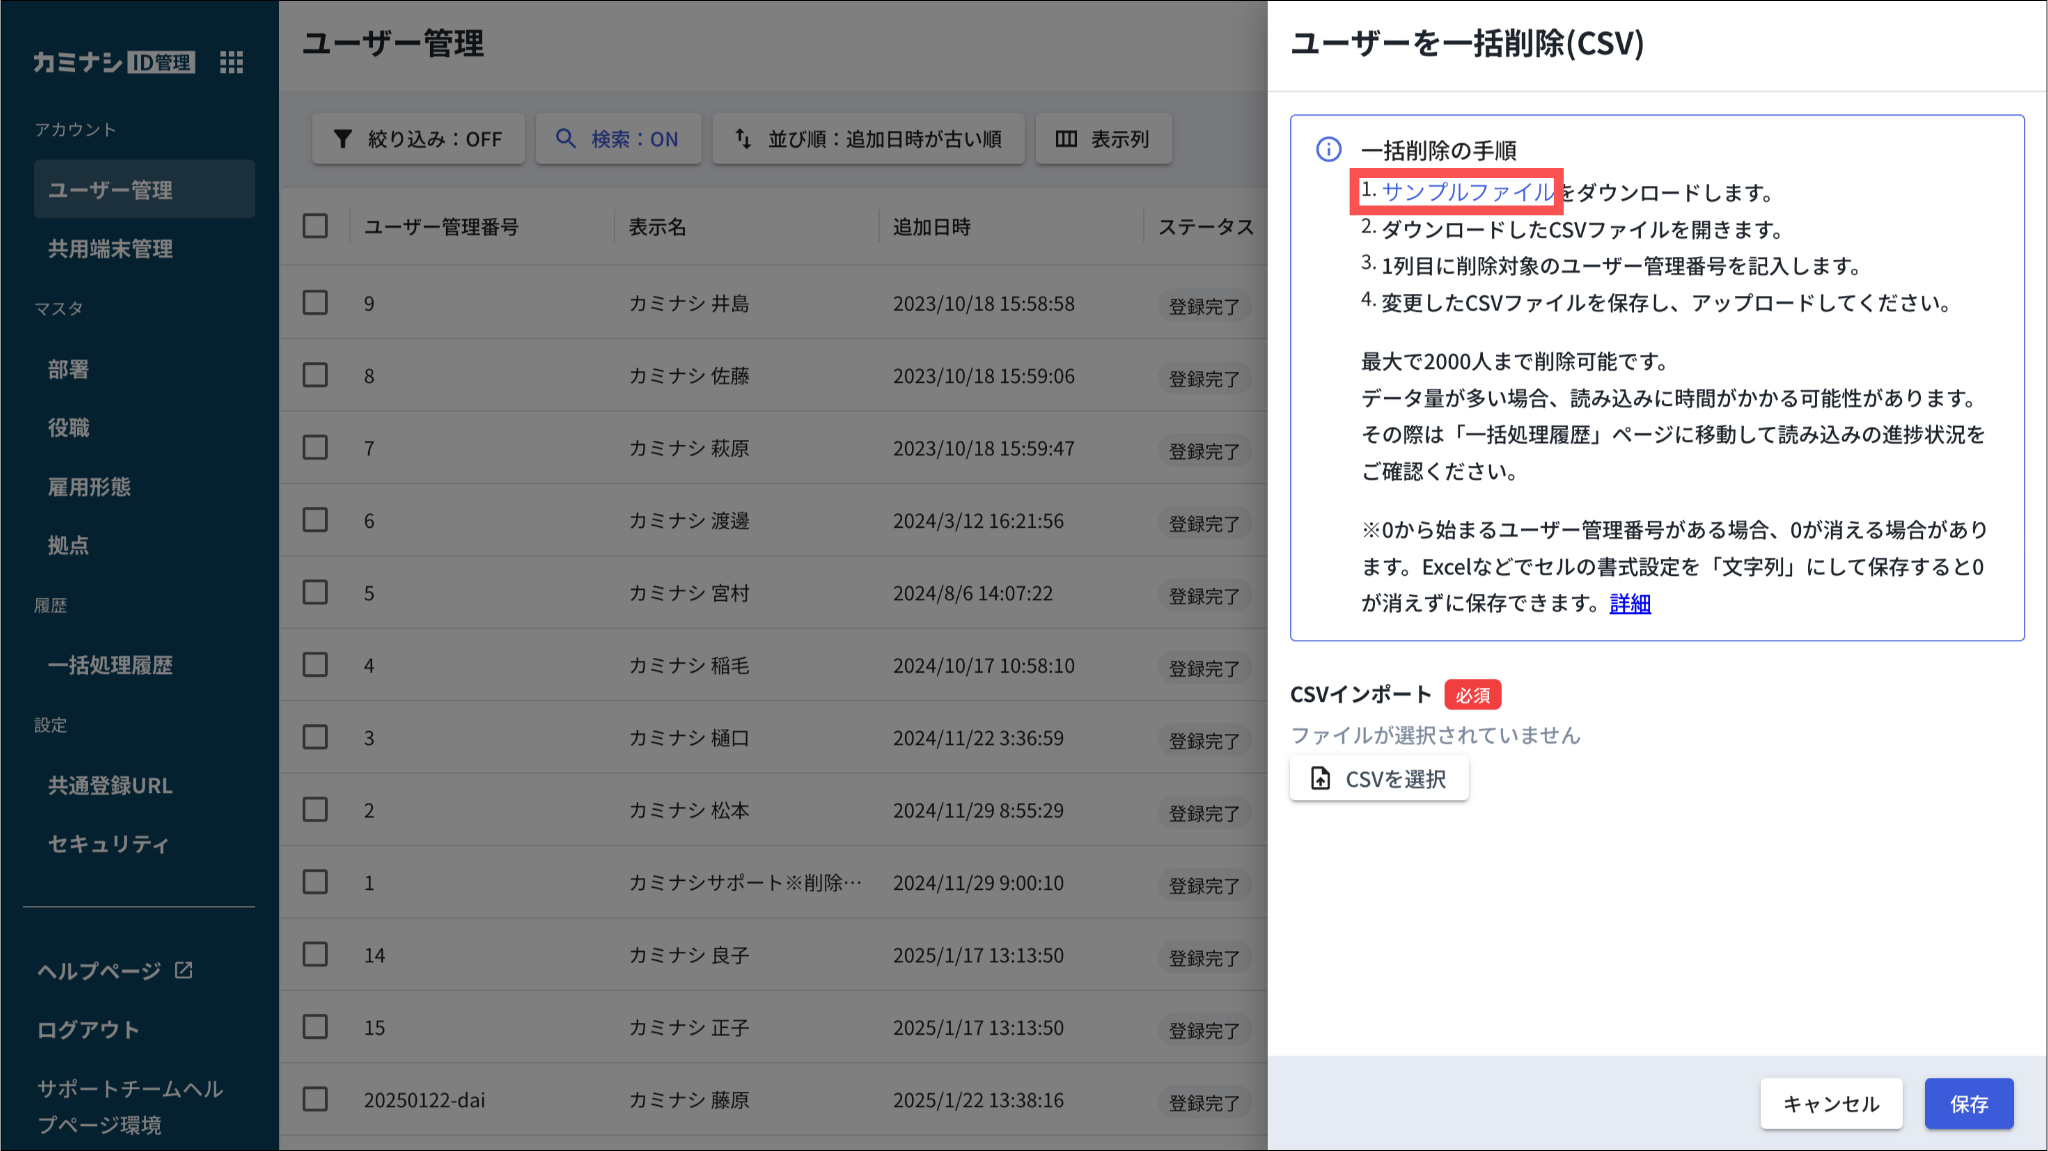Click the blue 保存 button
Viewport: 2048px width, 1151px height.
point(1968,1104)
